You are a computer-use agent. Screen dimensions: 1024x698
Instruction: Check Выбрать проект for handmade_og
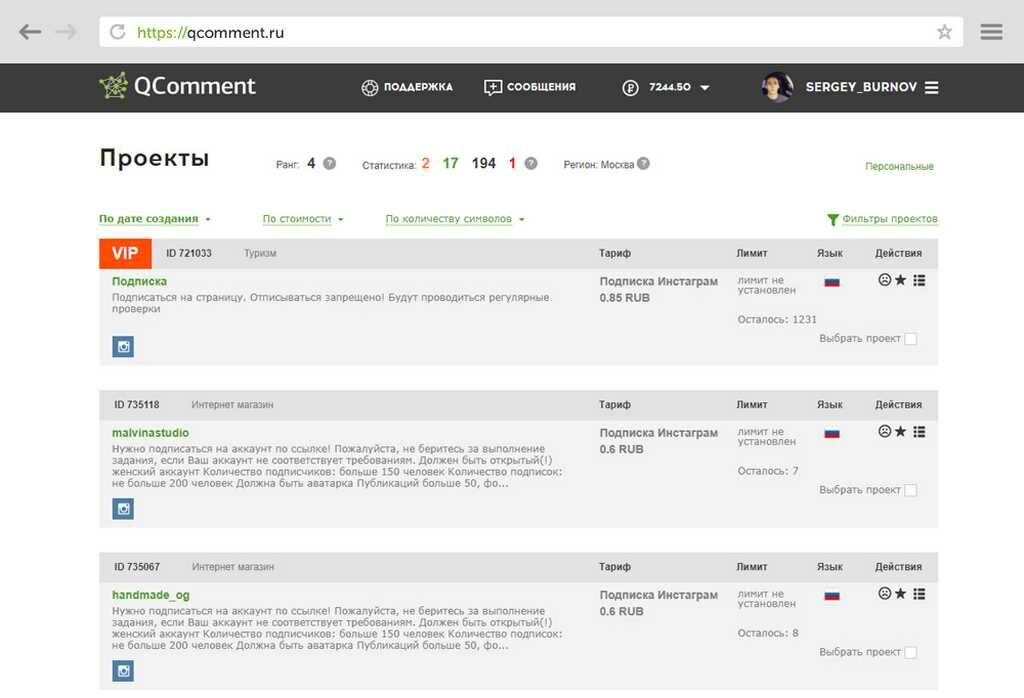pos(911,652)
